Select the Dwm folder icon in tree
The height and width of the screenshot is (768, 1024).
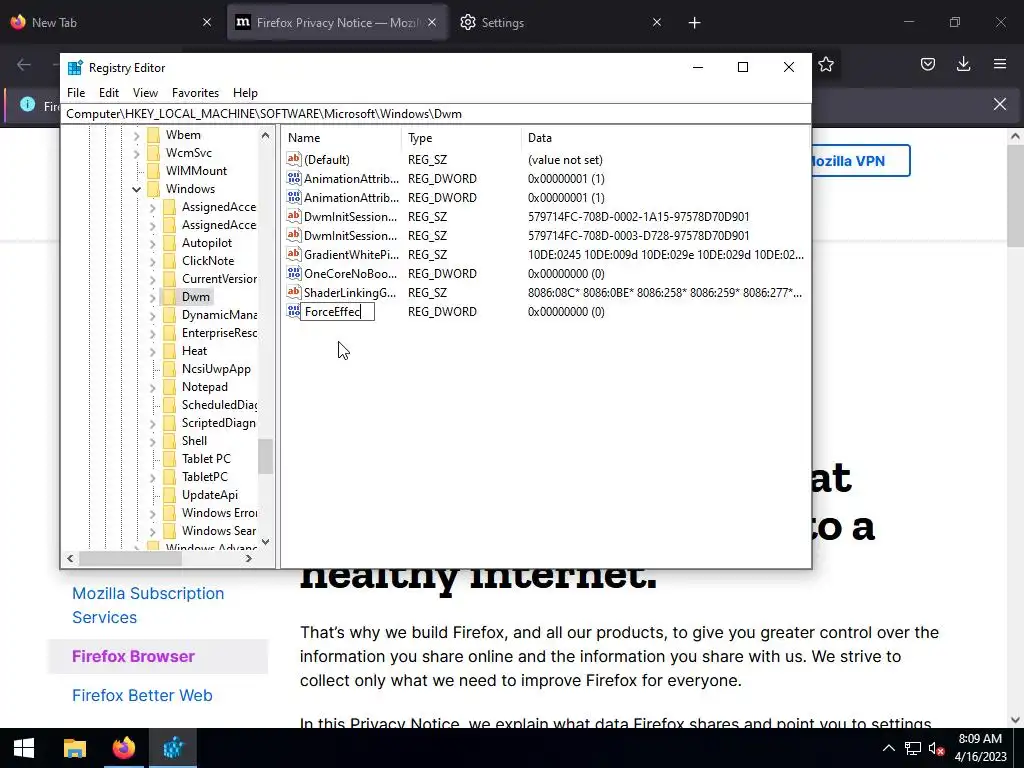pos(169,296)
